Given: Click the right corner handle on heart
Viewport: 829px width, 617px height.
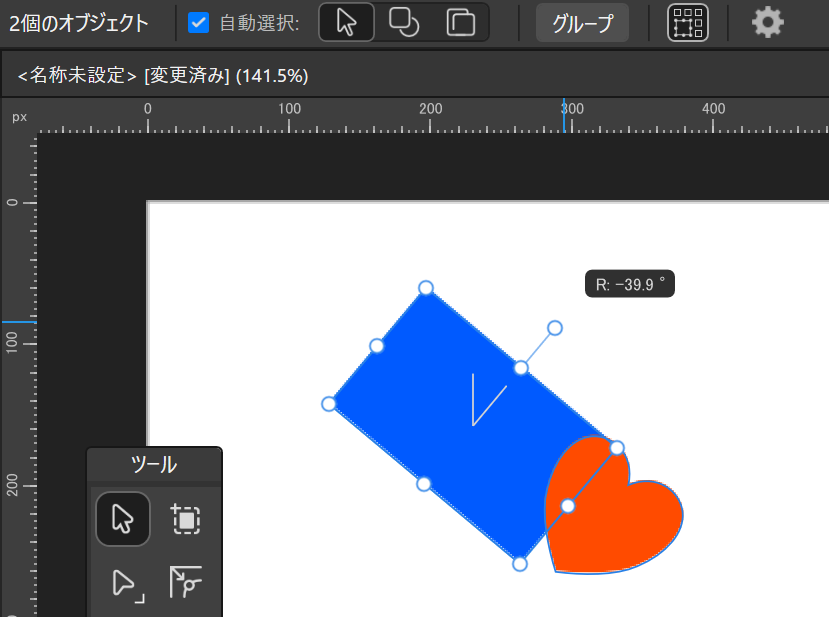Looking at the screenshot, I should 617,448.
